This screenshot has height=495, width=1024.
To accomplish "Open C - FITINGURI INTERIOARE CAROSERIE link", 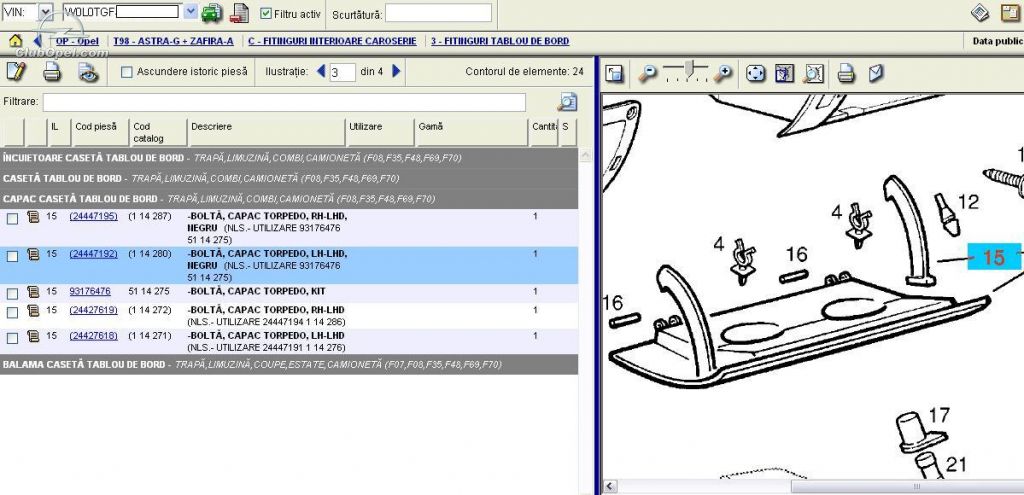I will (x=332, y=41).
